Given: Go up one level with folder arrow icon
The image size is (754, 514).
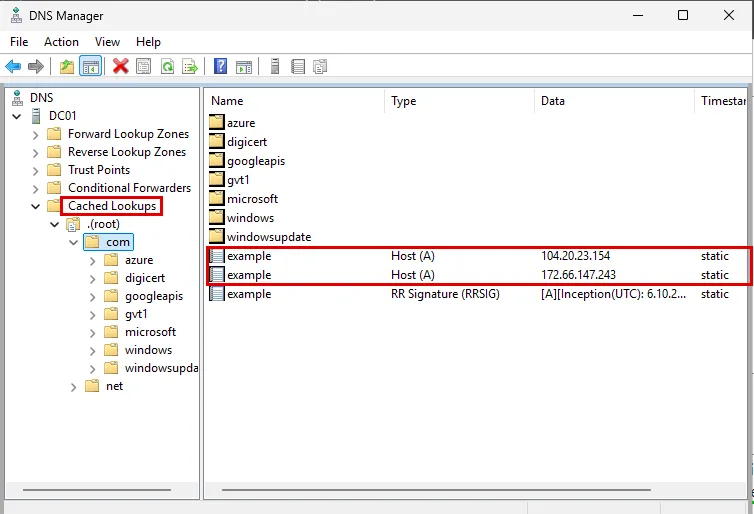Looking at the screenshot, I should click(x=67, y=66).
